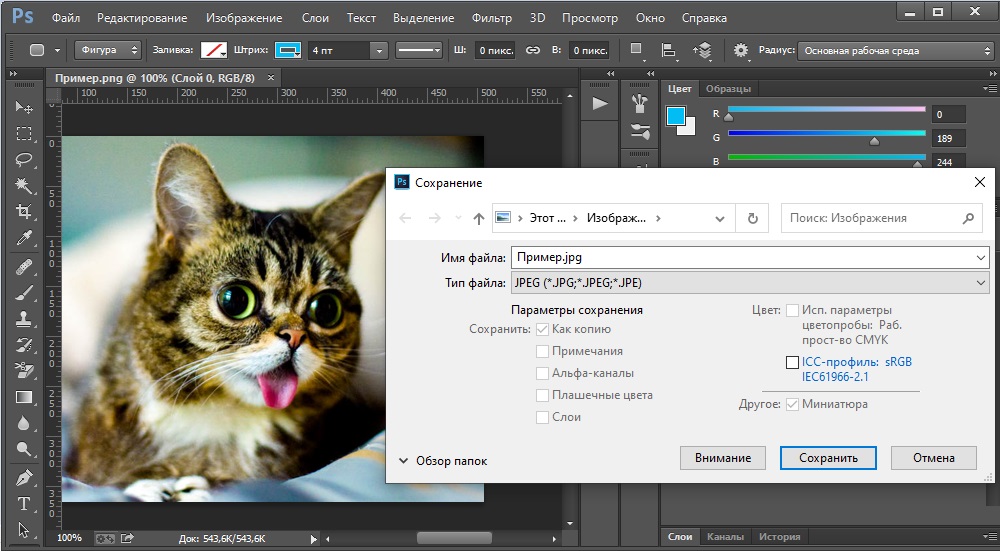
Task: Toggle the 'Плашечные цвета' checkbox
Action: click(x=542, y=395)
